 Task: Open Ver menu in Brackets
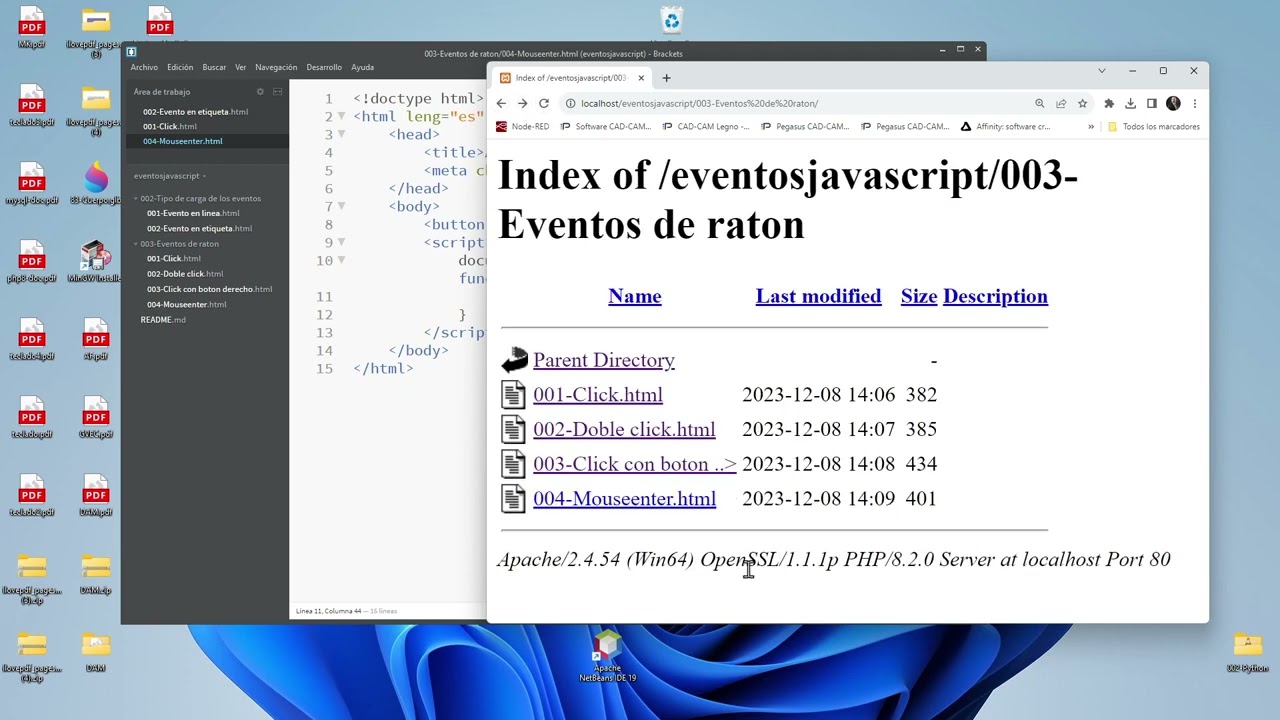coord(241,67)
